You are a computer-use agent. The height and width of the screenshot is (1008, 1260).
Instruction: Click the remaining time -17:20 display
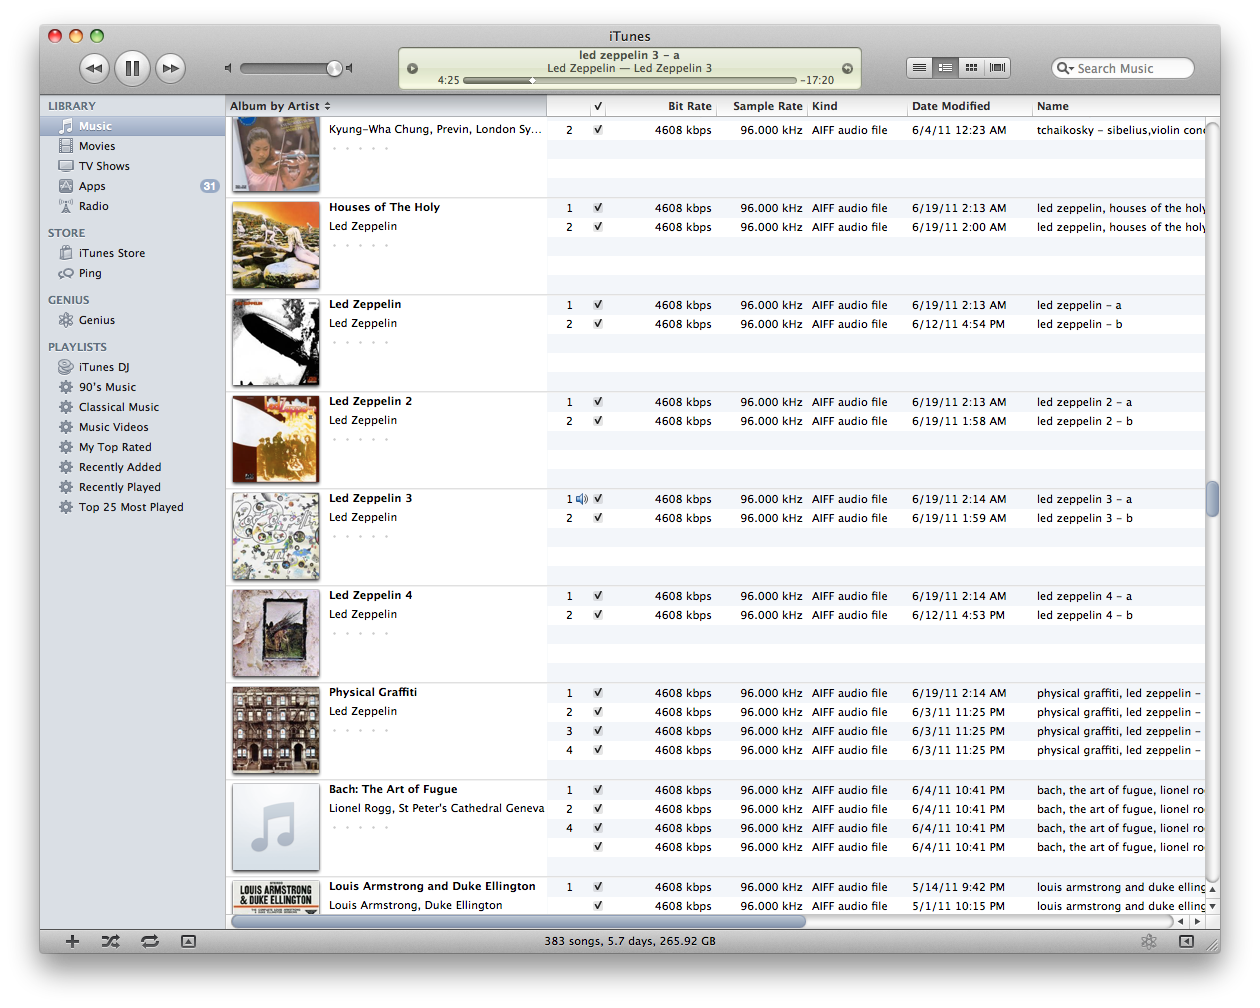(x=817, y=80)
